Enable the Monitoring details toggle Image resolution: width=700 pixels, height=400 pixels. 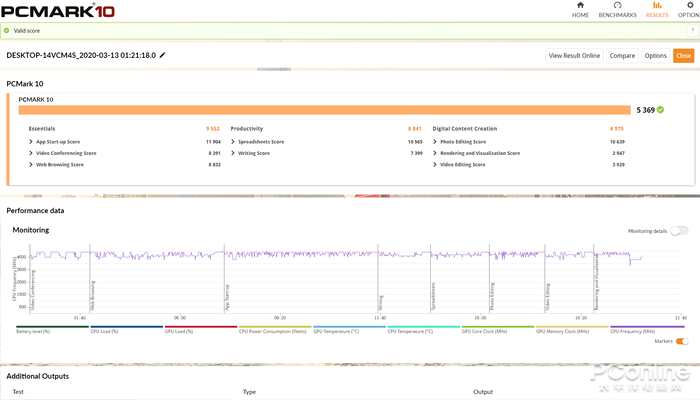click(x=679, y=231)
